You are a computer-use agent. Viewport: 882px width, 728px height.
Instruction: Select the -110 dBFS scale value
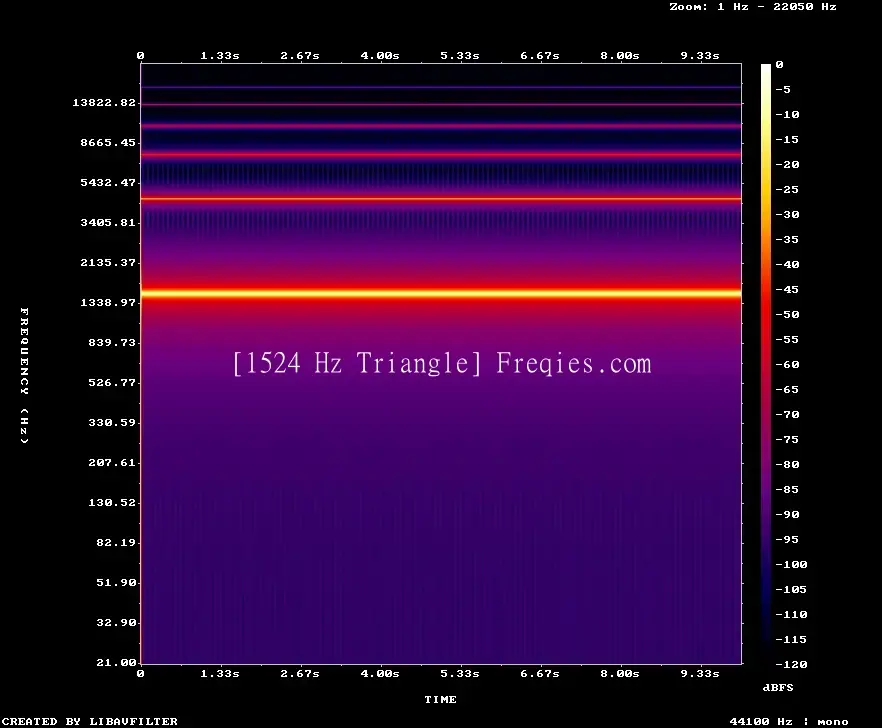coord(791,614)
